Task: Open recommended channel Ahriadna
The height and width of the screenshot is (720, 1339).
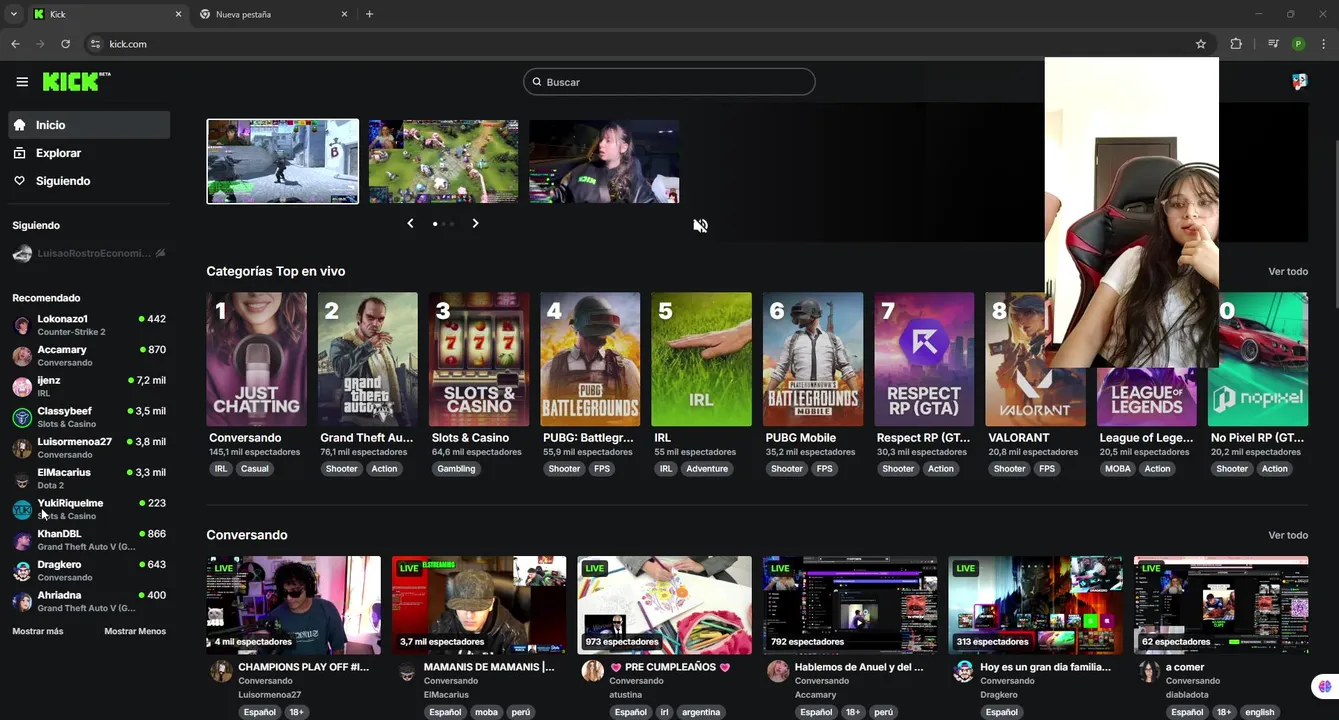Action: [89, 602]
